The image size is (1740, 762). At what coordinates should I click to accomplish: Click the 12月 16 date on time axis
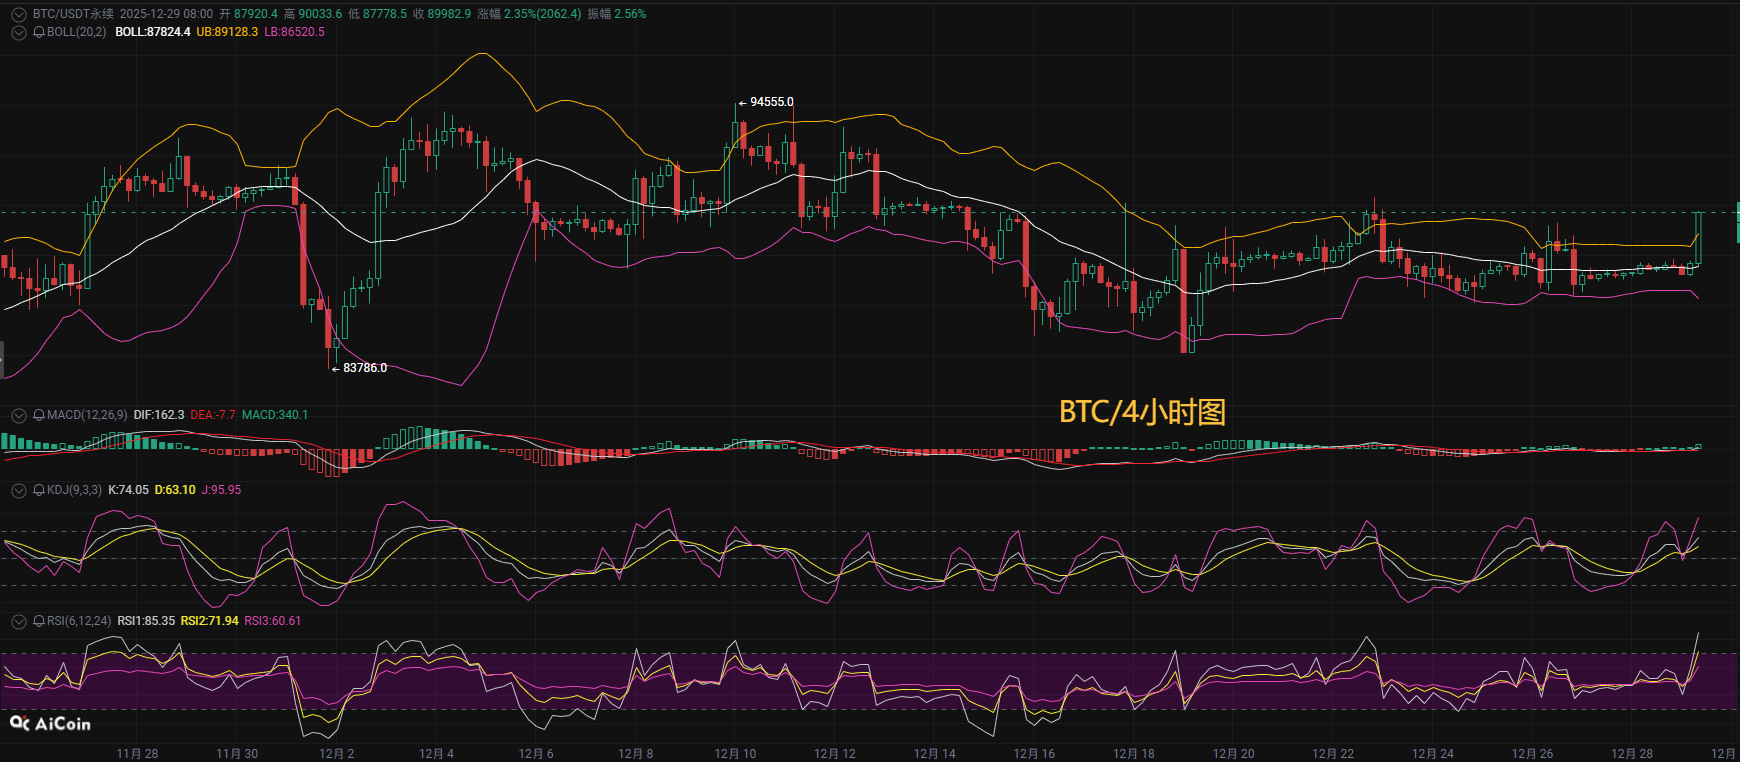pyautogui.click(x=1034, y=753)
